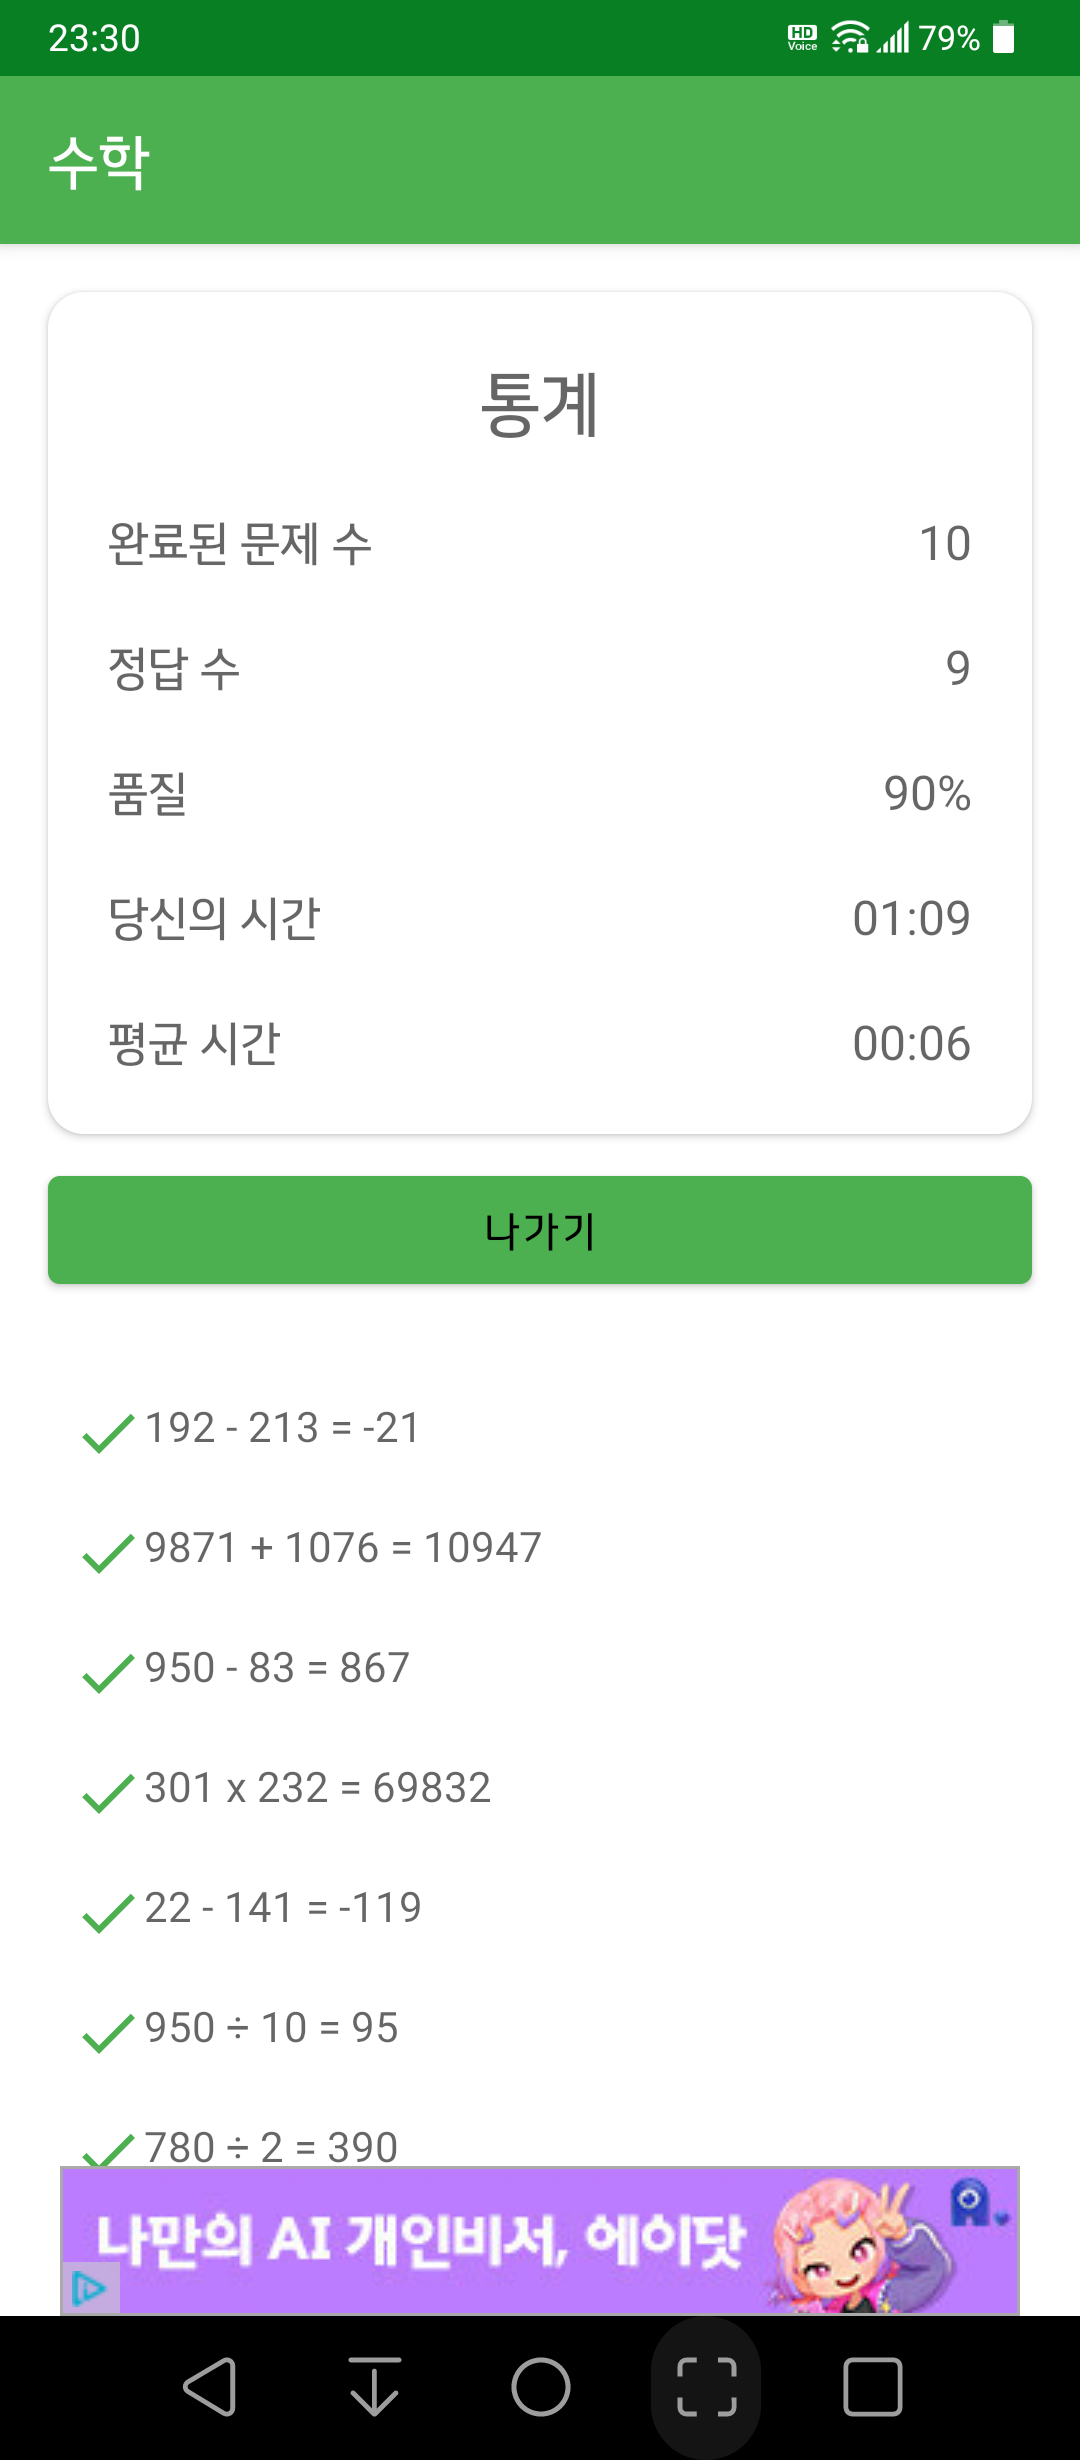The width and height of the screenshot is (1080, 2460).
Task: Open the AdChoices icon on the banner
Action: click(90, 2288)
